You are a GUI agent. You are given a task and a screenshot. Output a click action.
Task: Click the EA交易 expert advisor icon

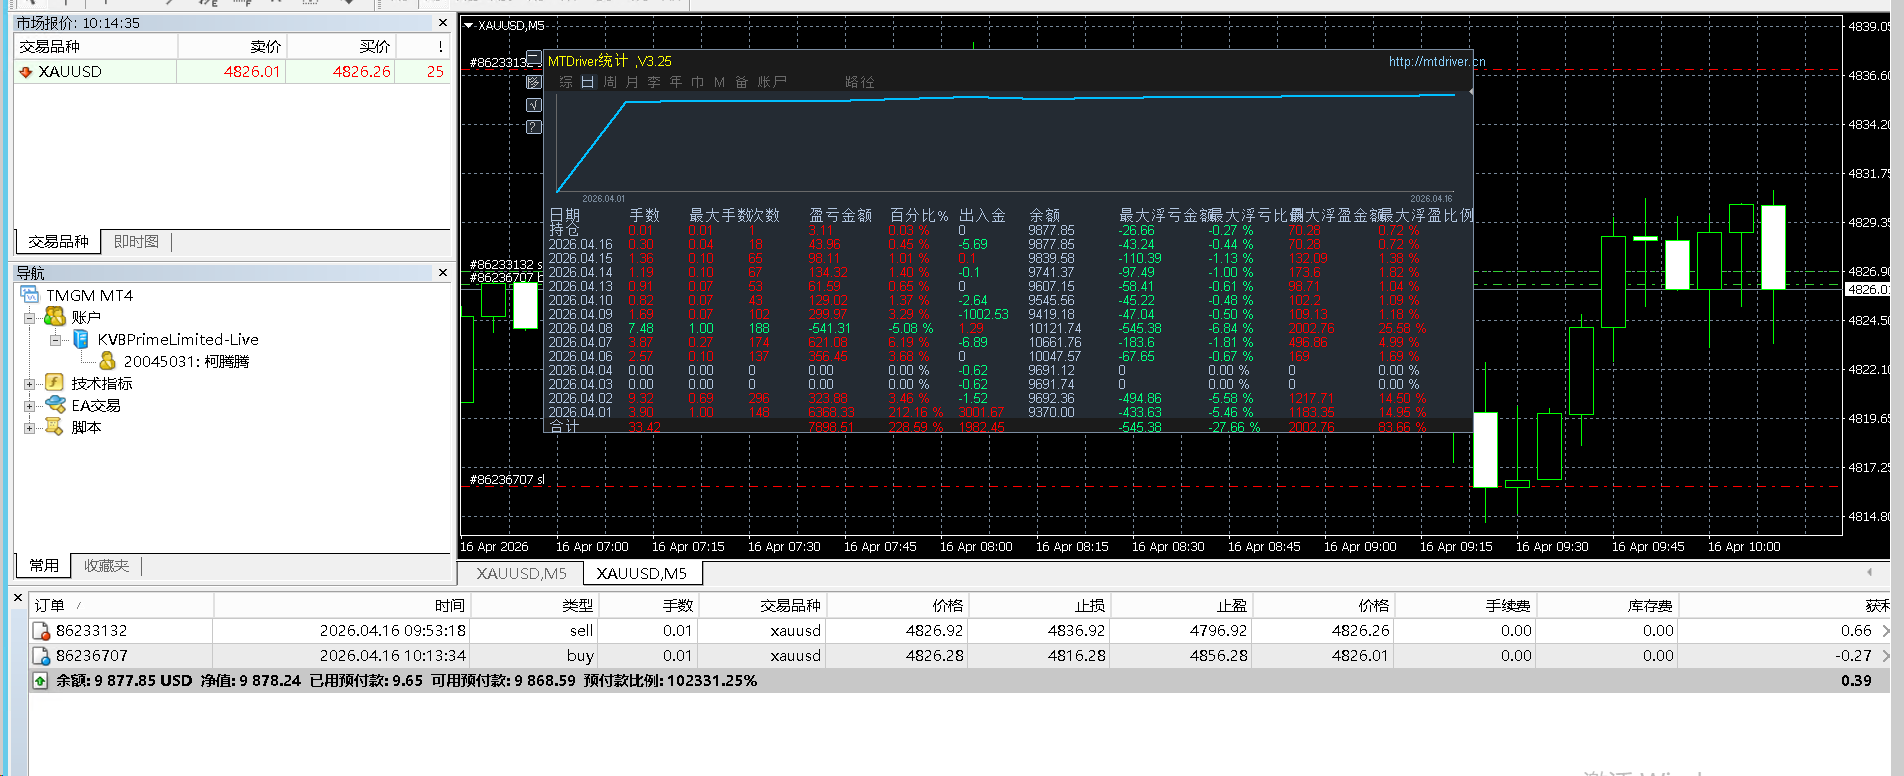[55, 405]
